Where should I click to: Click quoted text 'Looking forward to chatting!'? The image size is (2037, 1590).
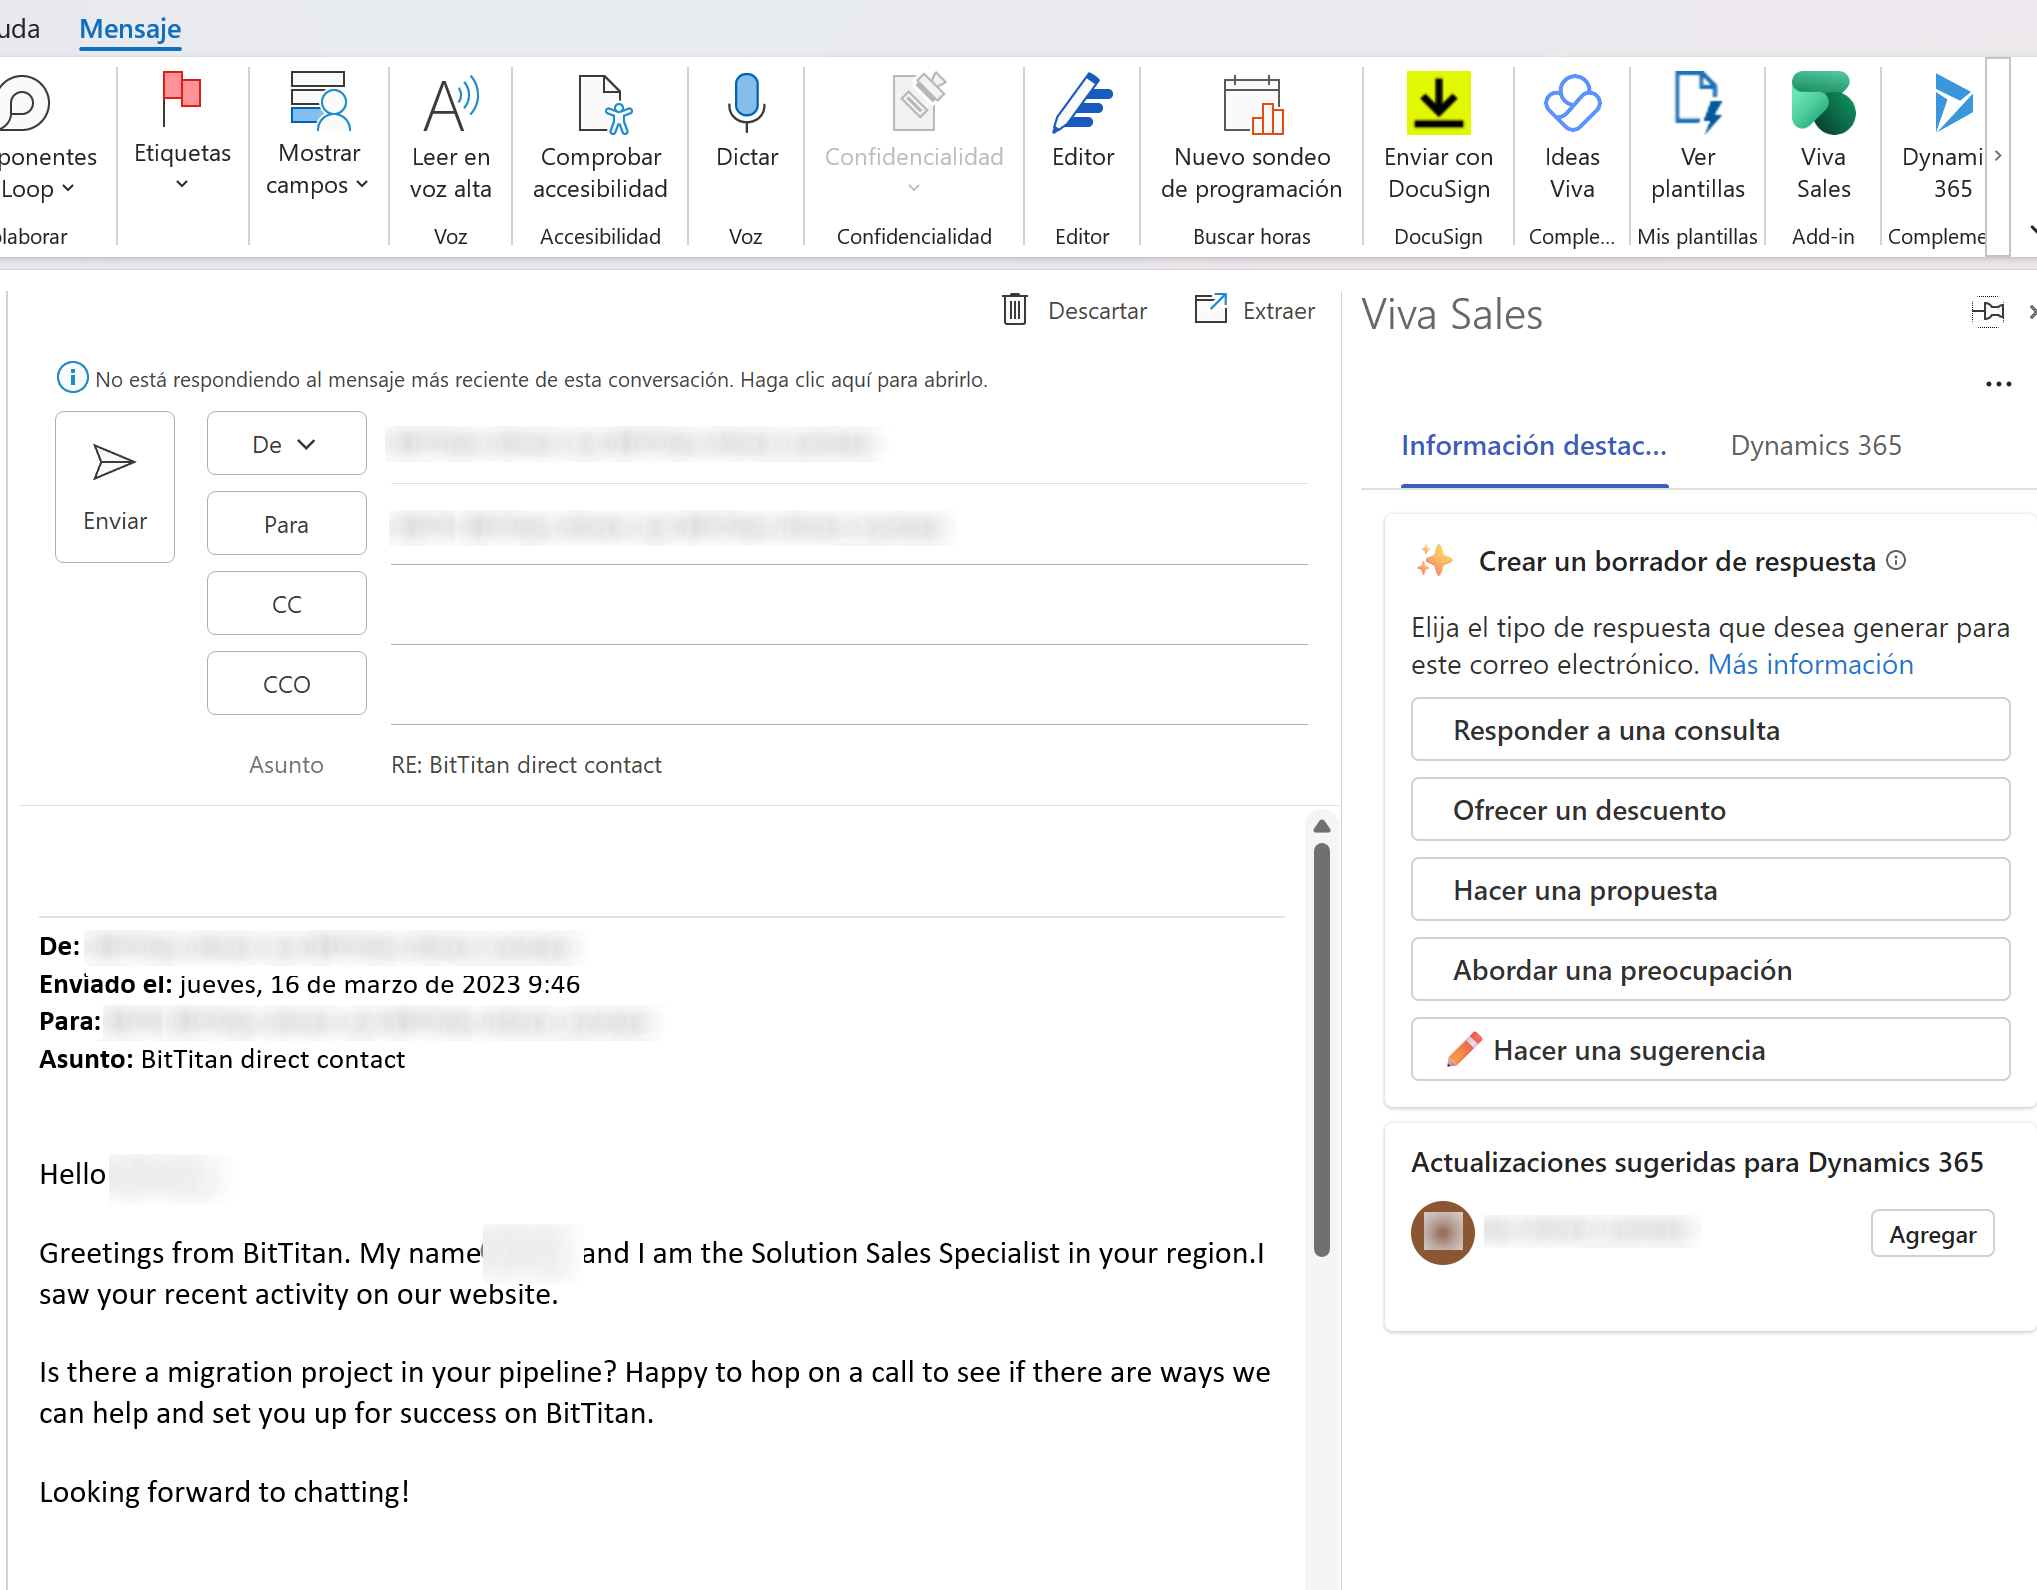click(224, 1492)
